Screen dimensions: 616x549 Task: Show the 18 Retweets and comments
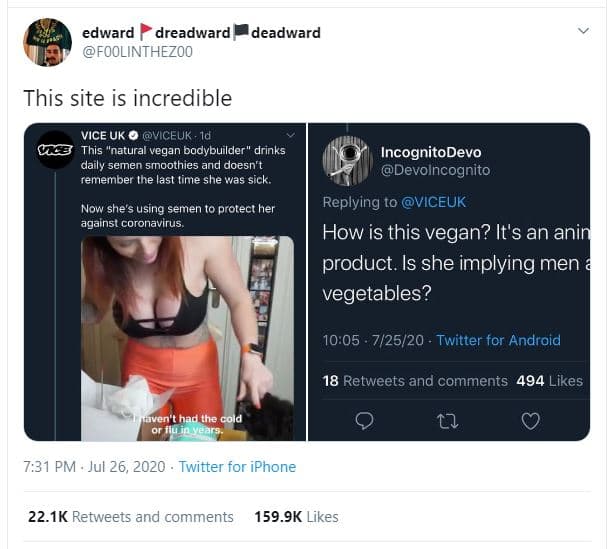point(415,380)
